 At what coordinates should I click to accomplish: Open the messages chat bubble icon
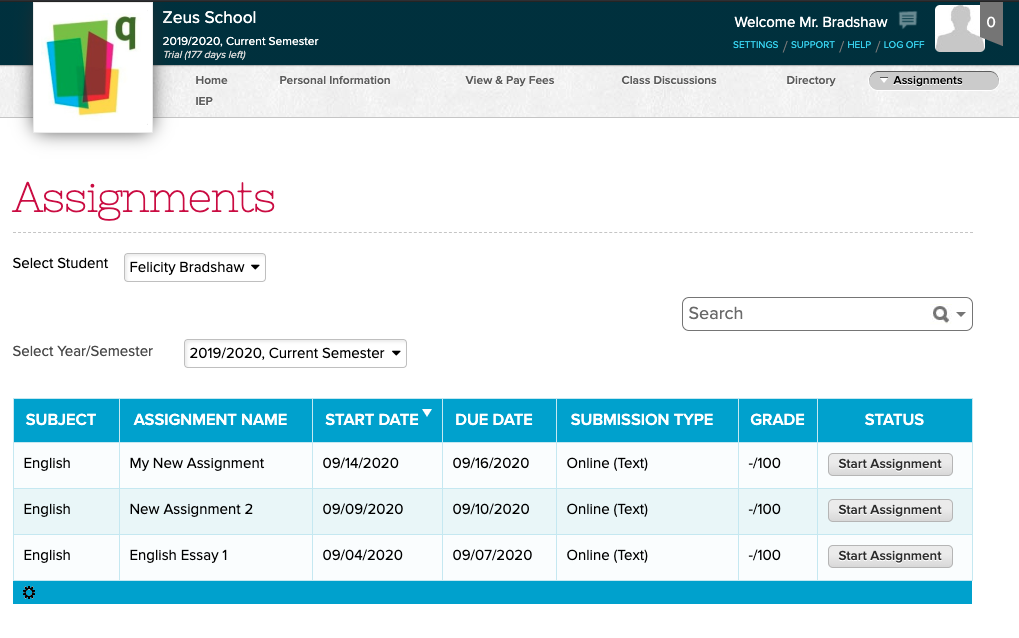(908, 20)
